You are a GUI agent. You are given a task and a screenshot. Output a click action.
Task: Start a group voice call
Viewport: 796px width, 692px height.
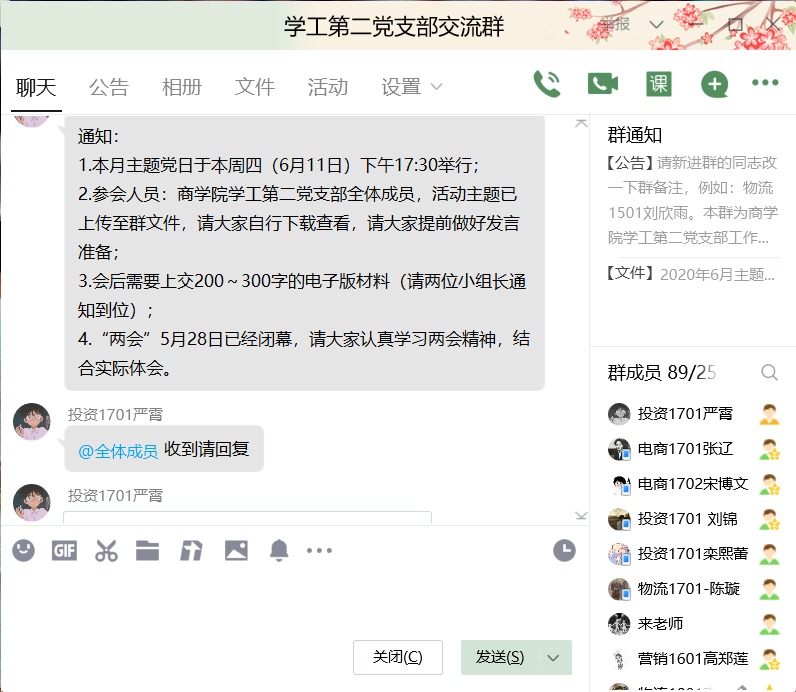(547, 84)
